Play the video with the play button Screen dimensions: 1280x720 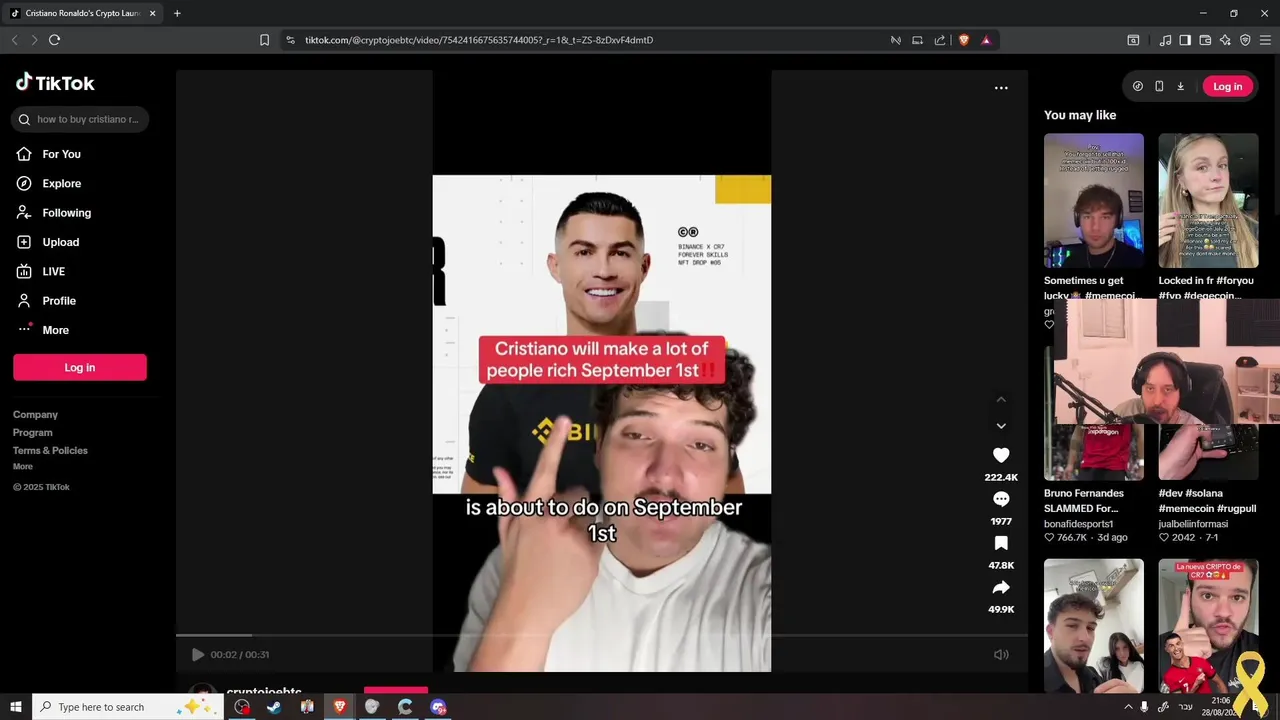[197, 654]
